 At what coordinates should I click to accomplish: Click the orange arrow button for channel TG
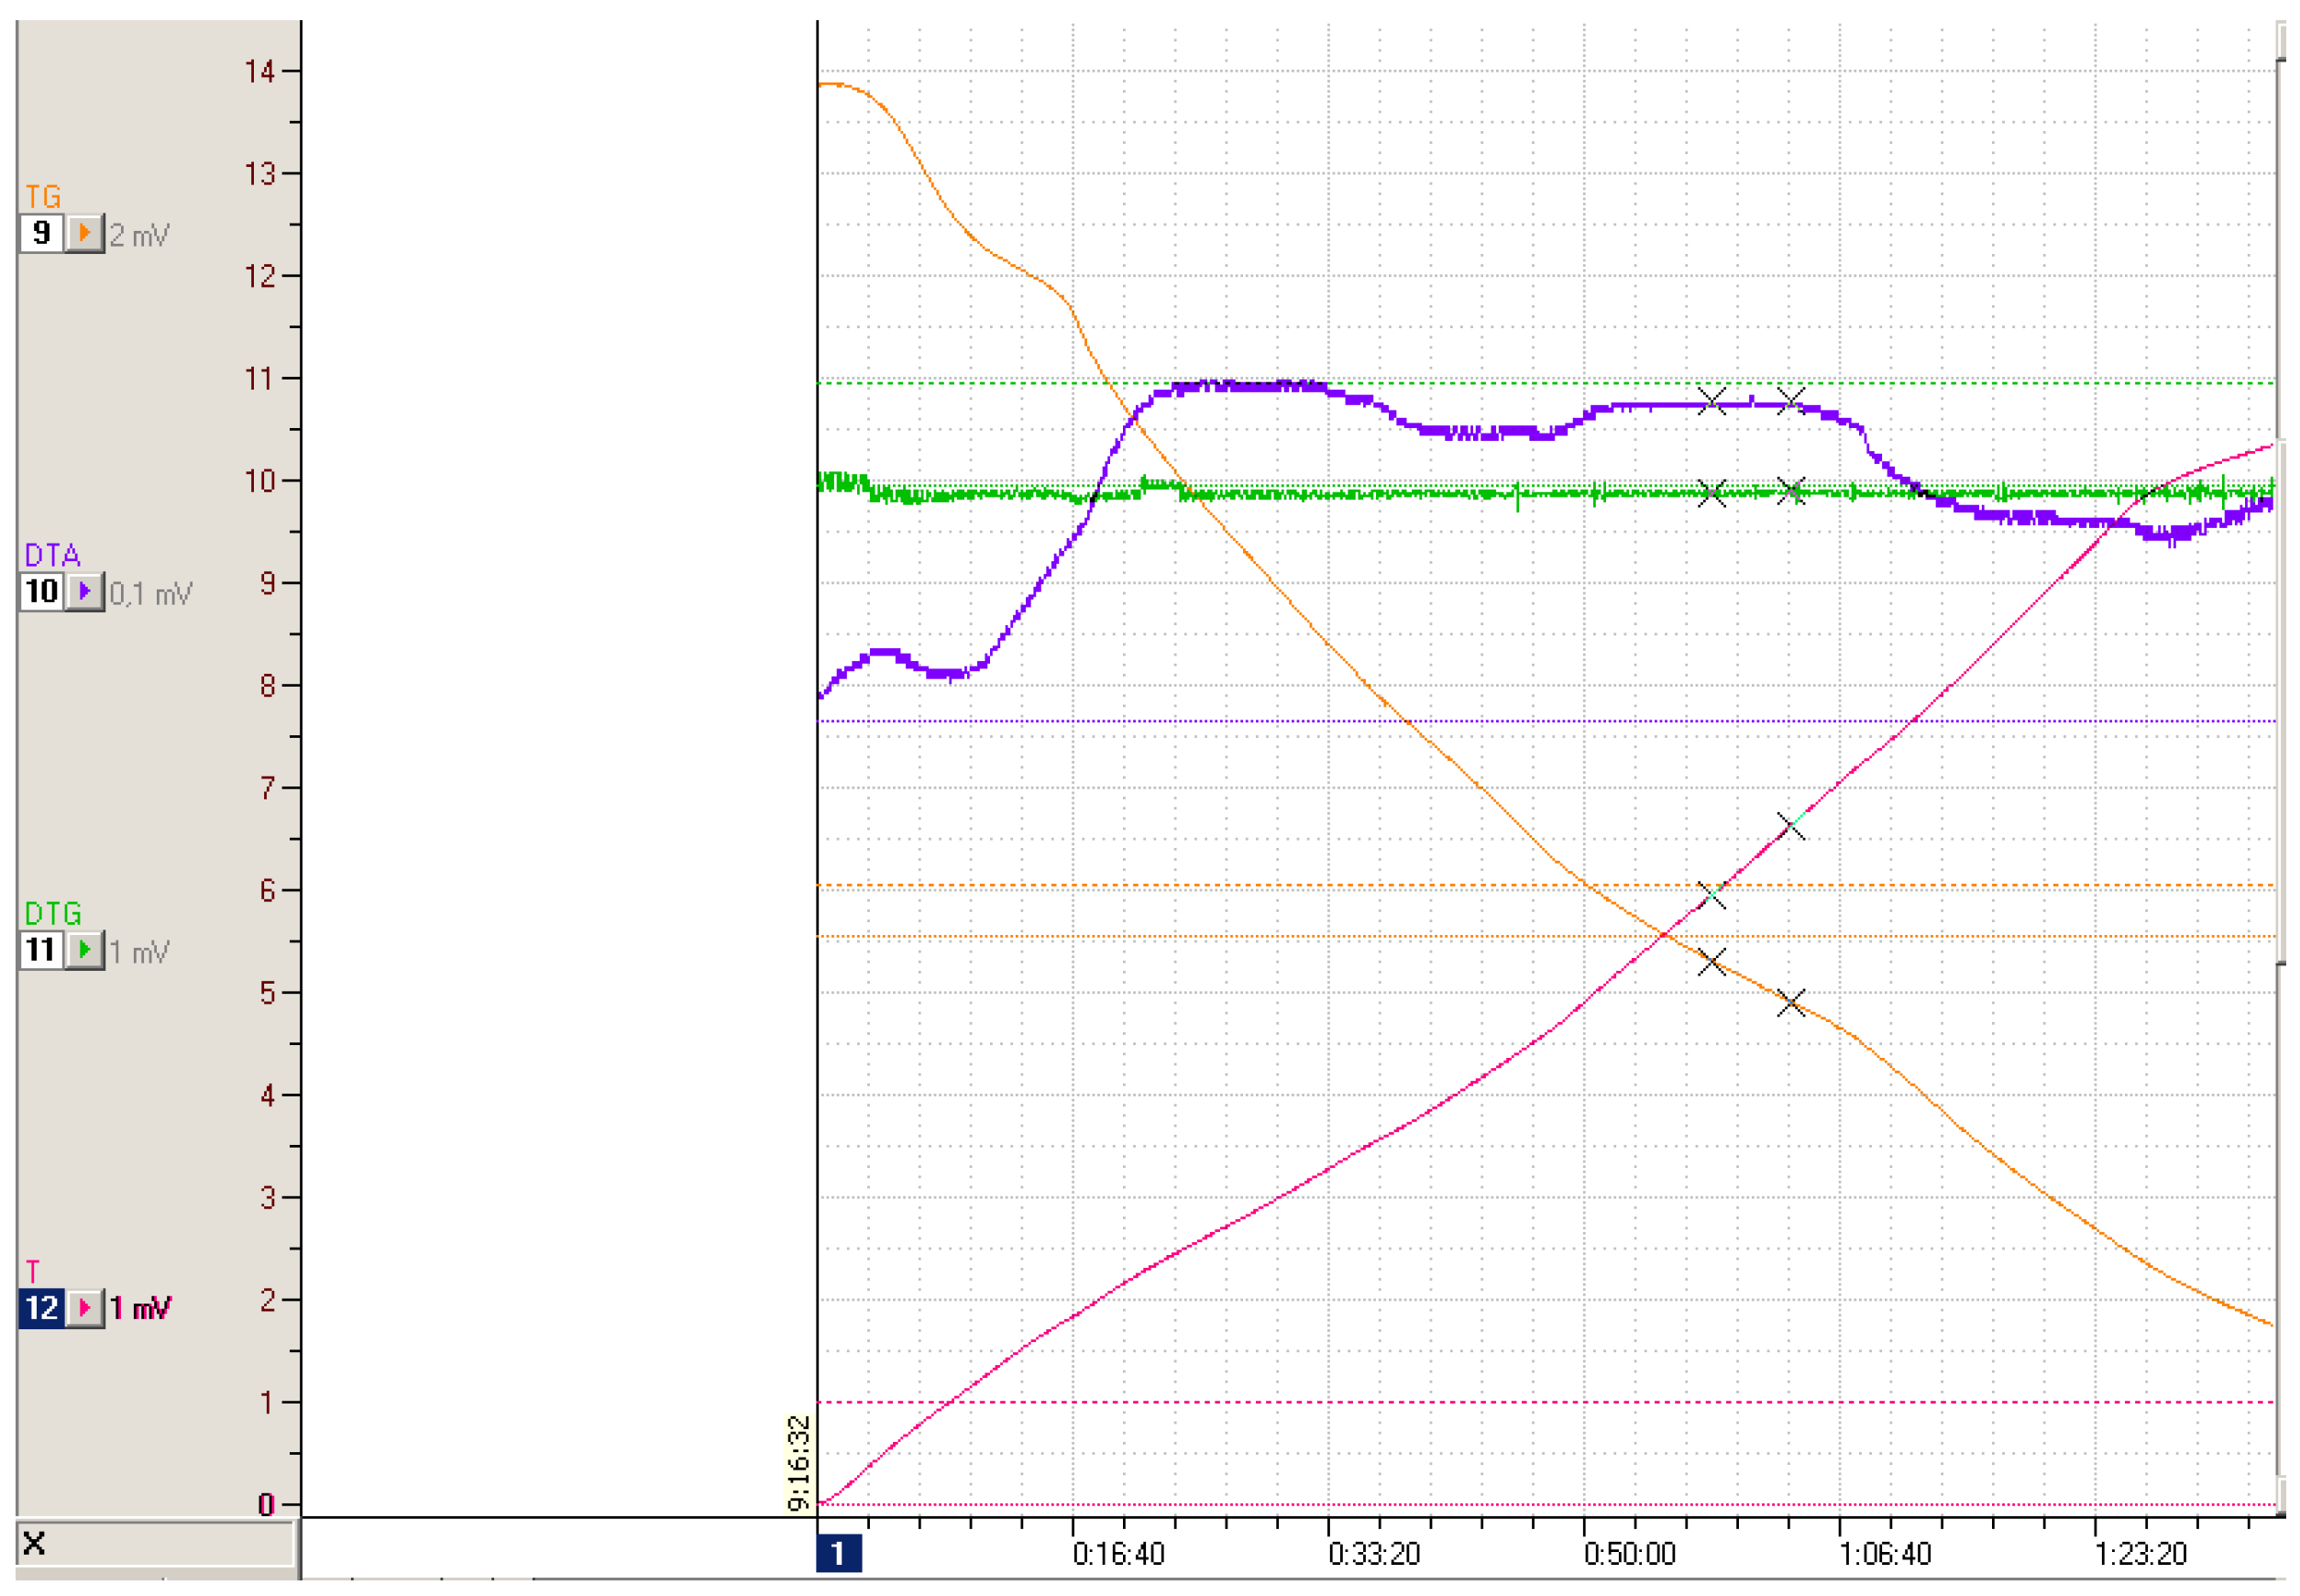[x=85, y=233]
